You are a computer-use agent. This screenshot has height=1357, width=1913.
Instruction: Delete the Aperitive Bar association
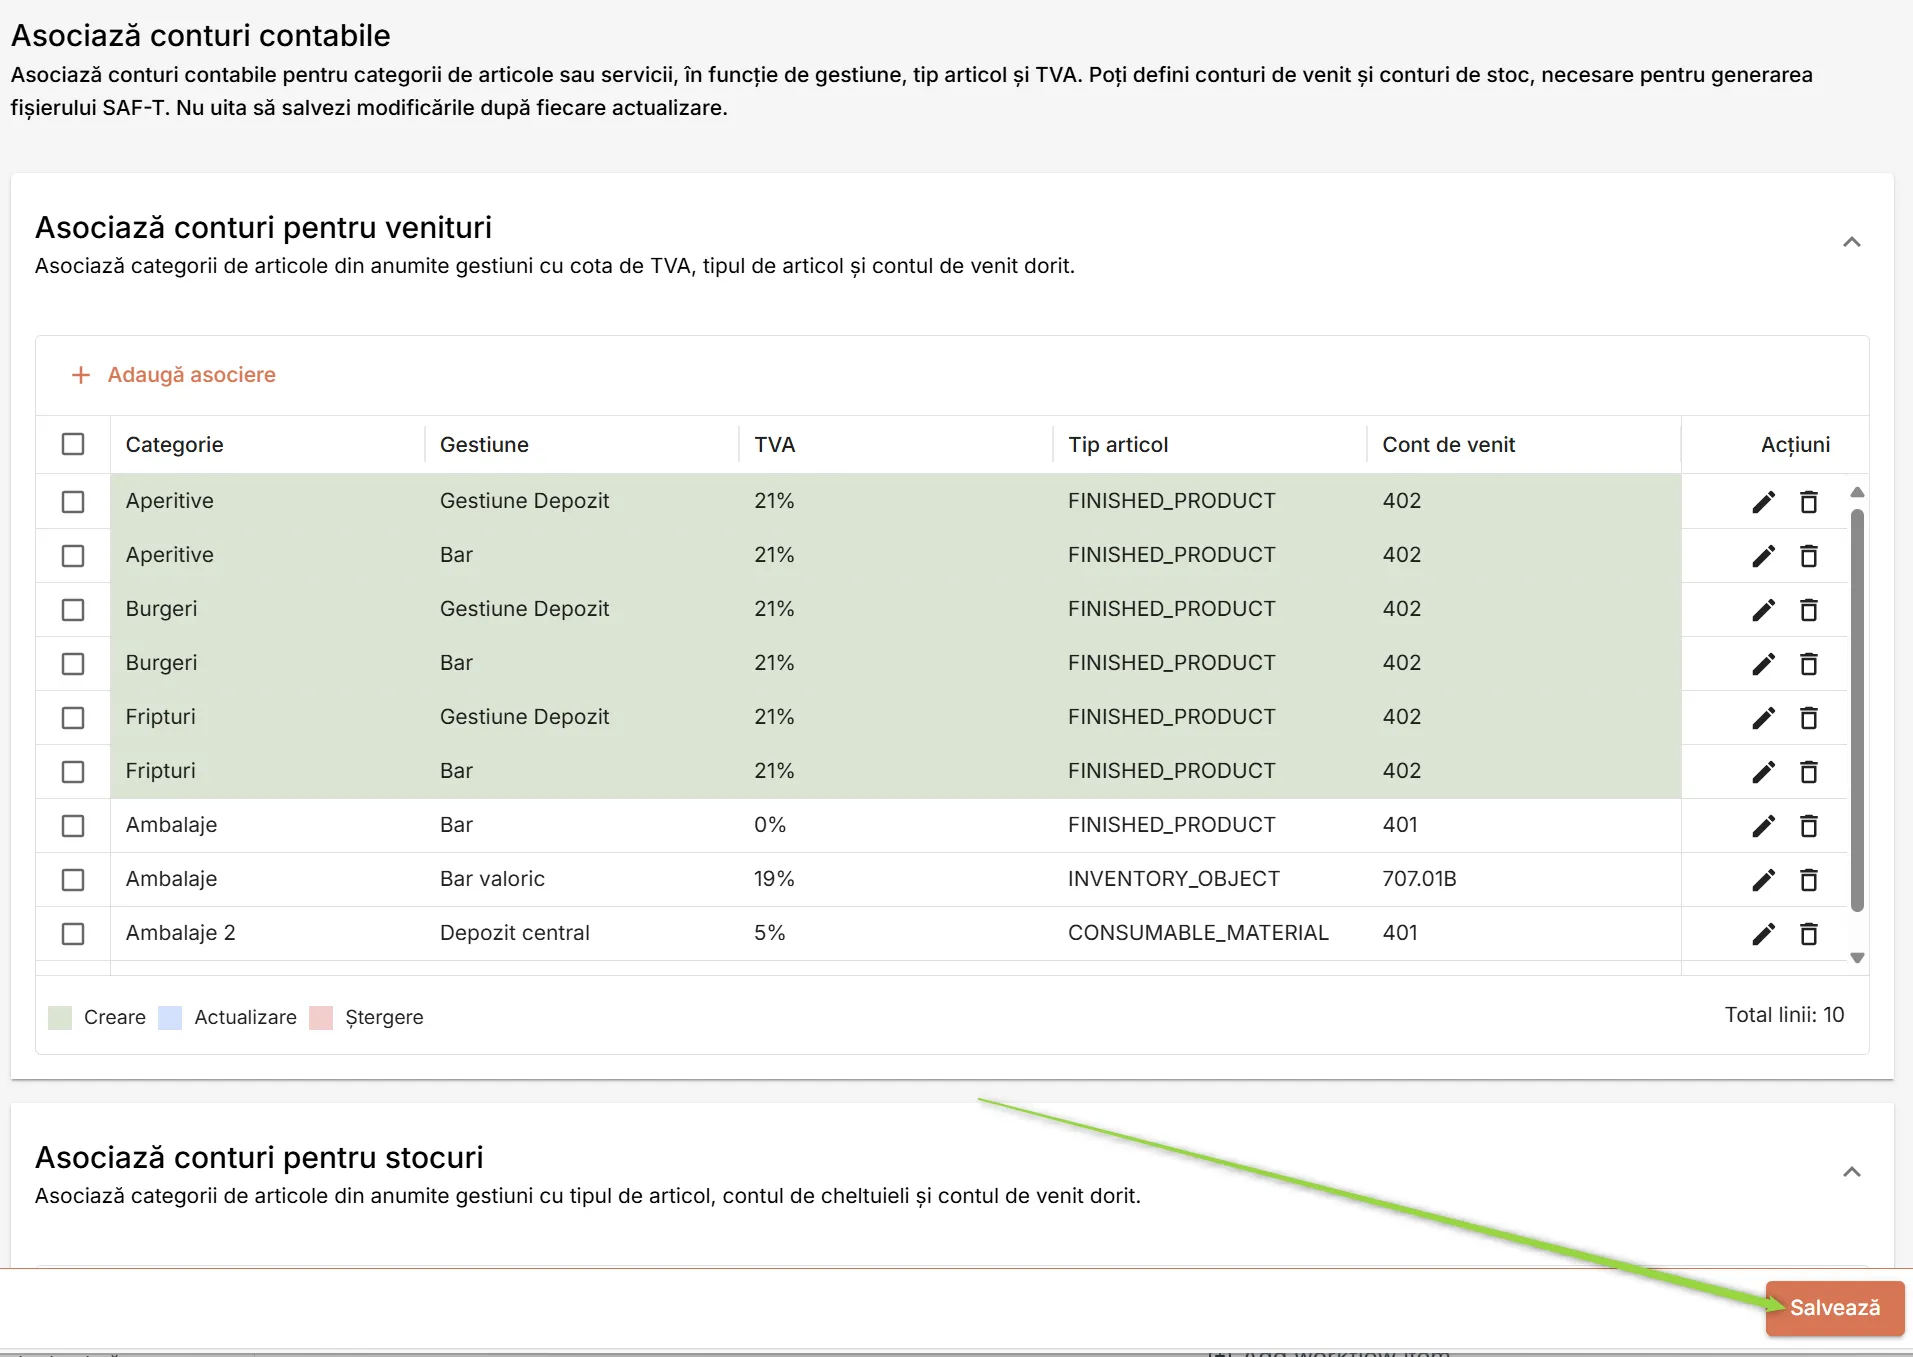[x=1809, y=556]
